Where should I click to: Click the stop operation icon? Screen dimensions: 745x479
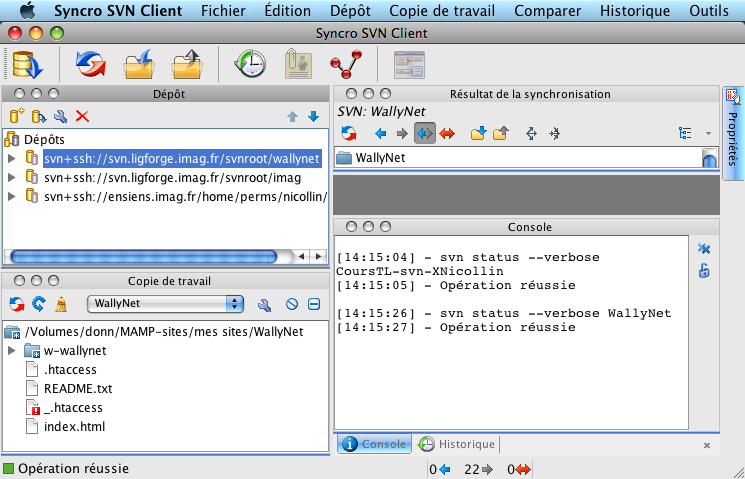click(x=292, y=304)
